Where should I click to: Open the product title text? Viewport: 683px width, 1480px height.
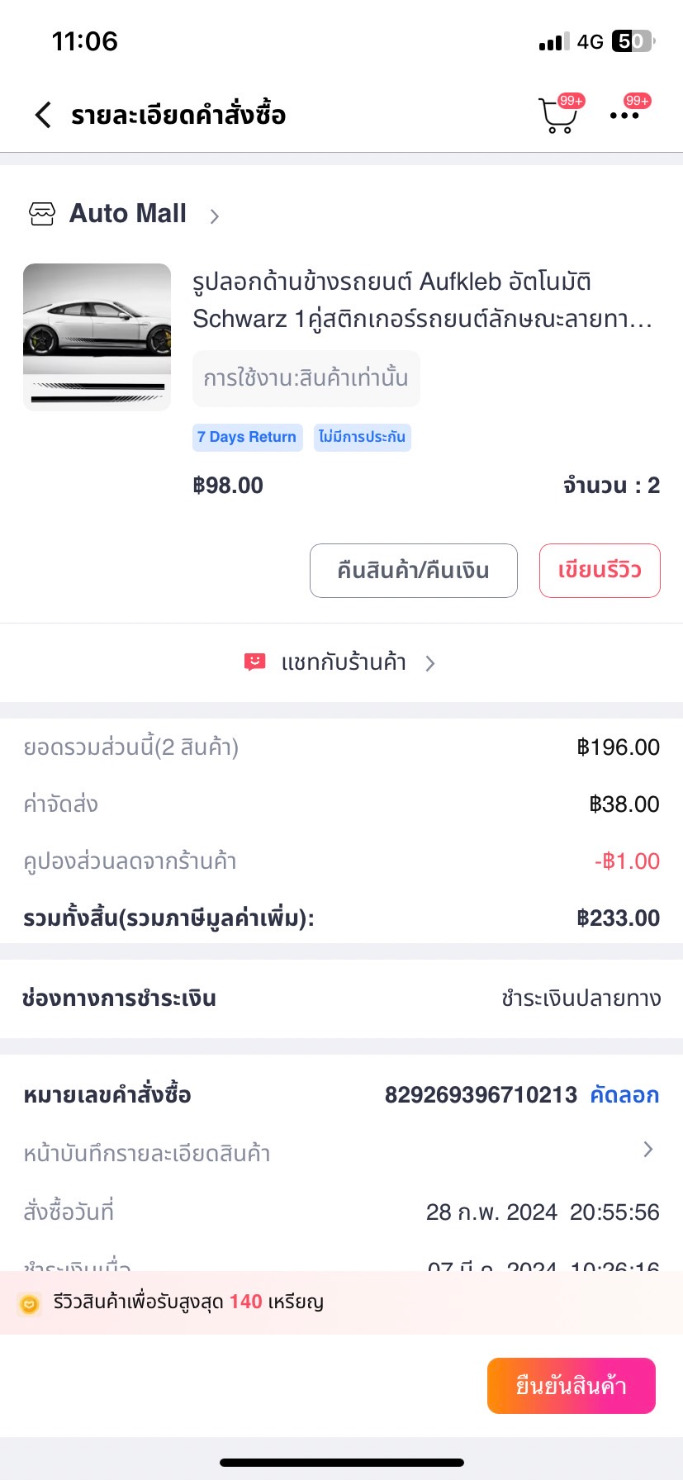[422, 301]
